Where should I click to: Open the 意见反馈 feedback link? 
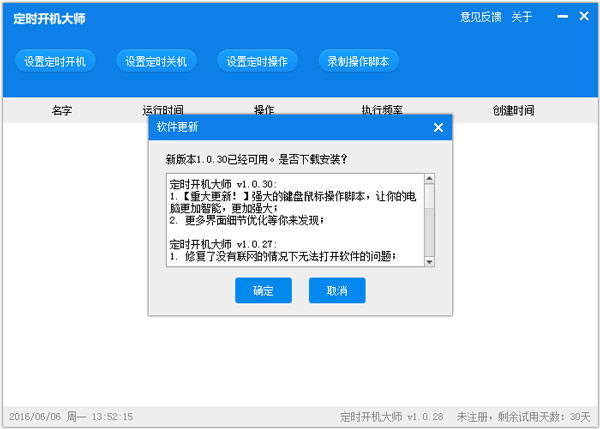(x=480, y=17)
